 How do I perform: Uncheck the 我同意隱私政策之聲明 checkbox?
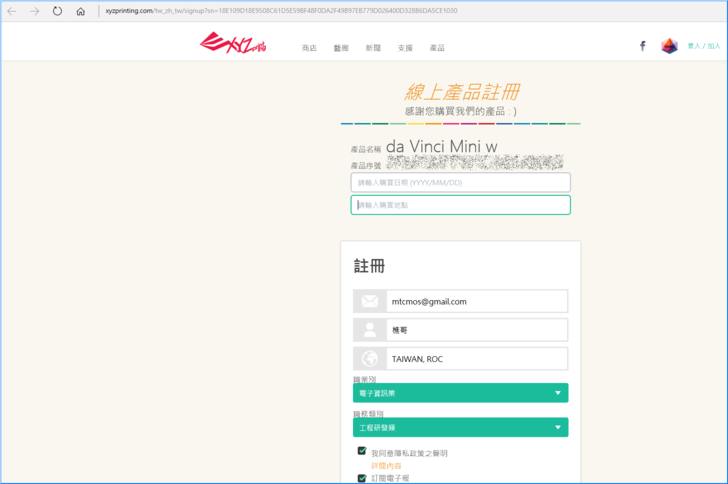point(362,452)
